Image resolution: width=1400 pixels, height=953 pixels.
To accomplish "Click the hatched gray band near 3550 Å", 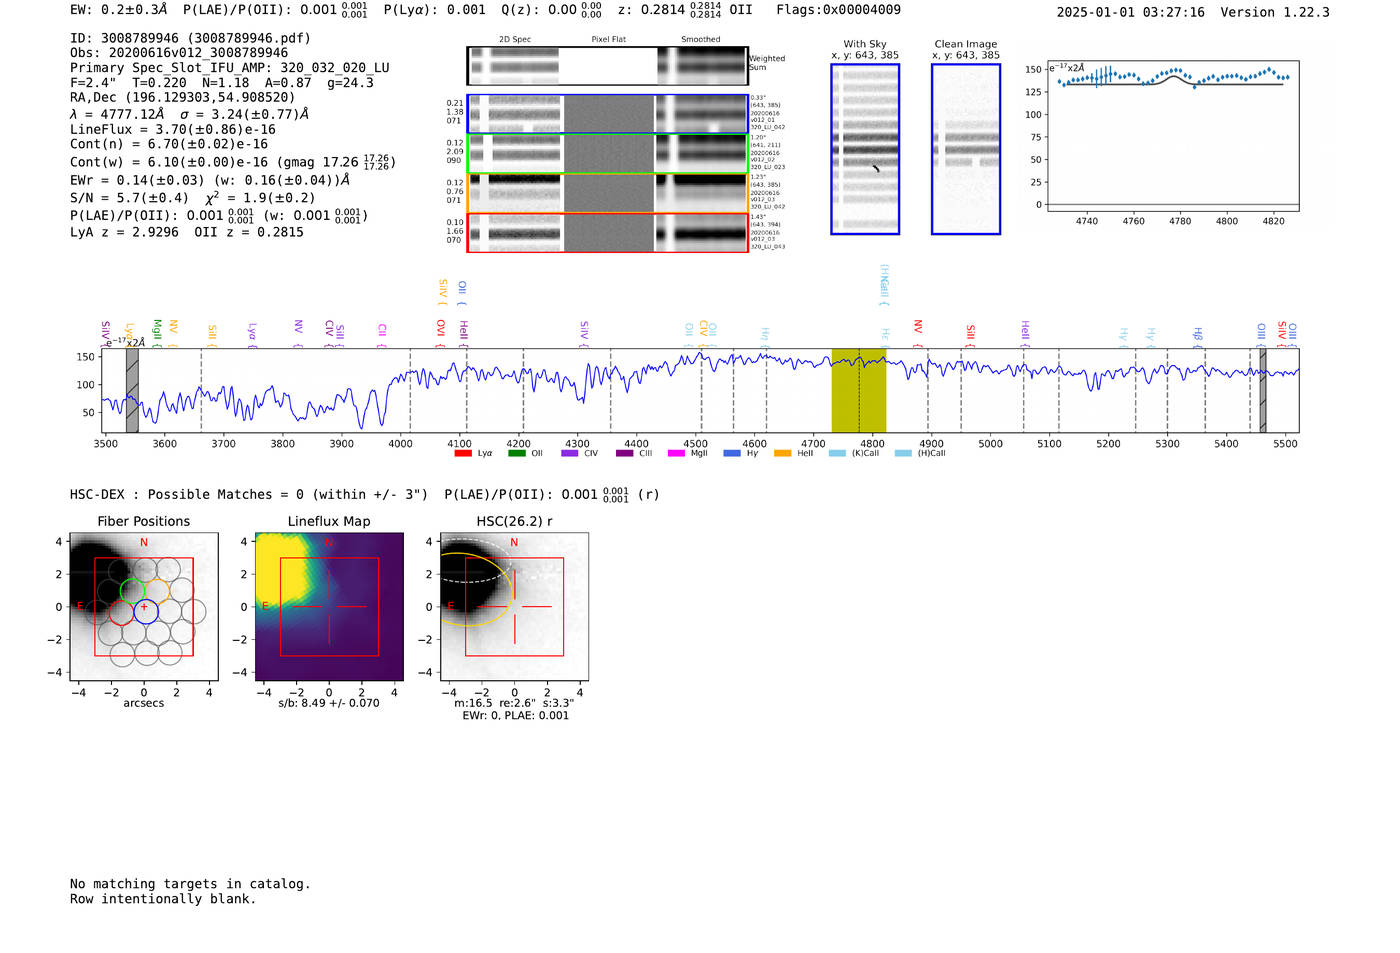I will tap(132, 391).
